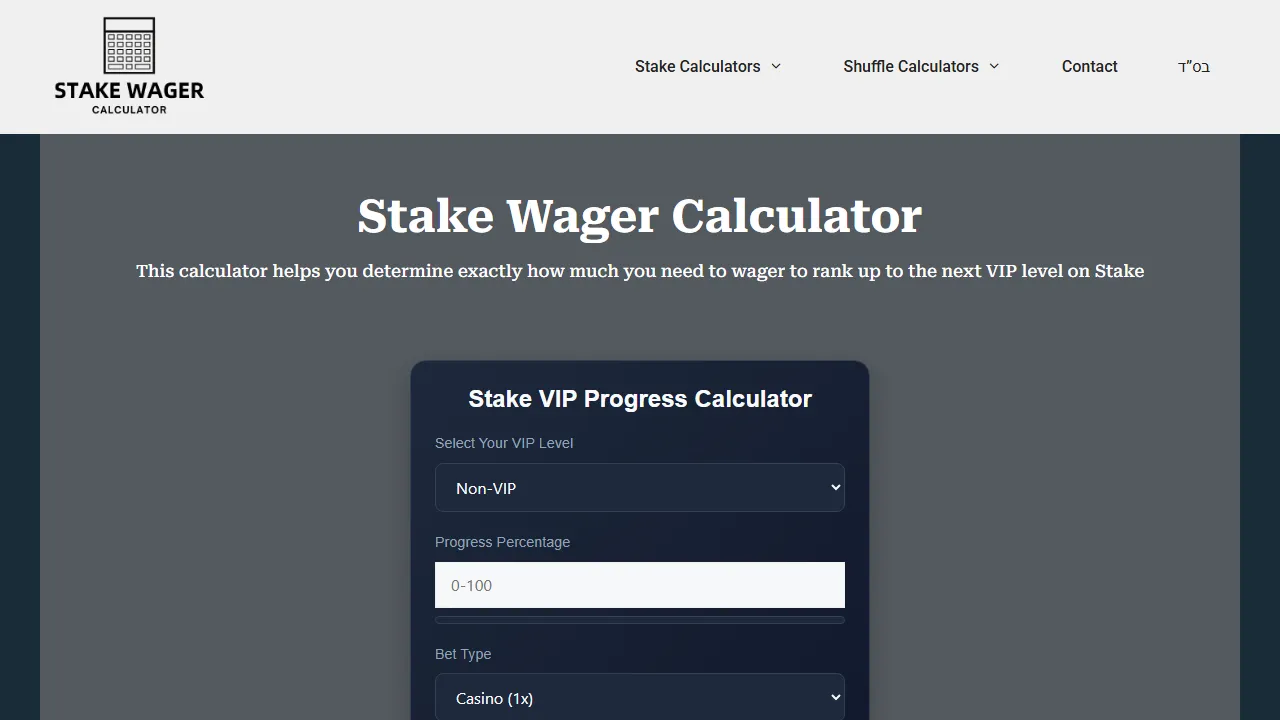Click the Progress Percentage 0-100 input field

click(x=640, y=585)
